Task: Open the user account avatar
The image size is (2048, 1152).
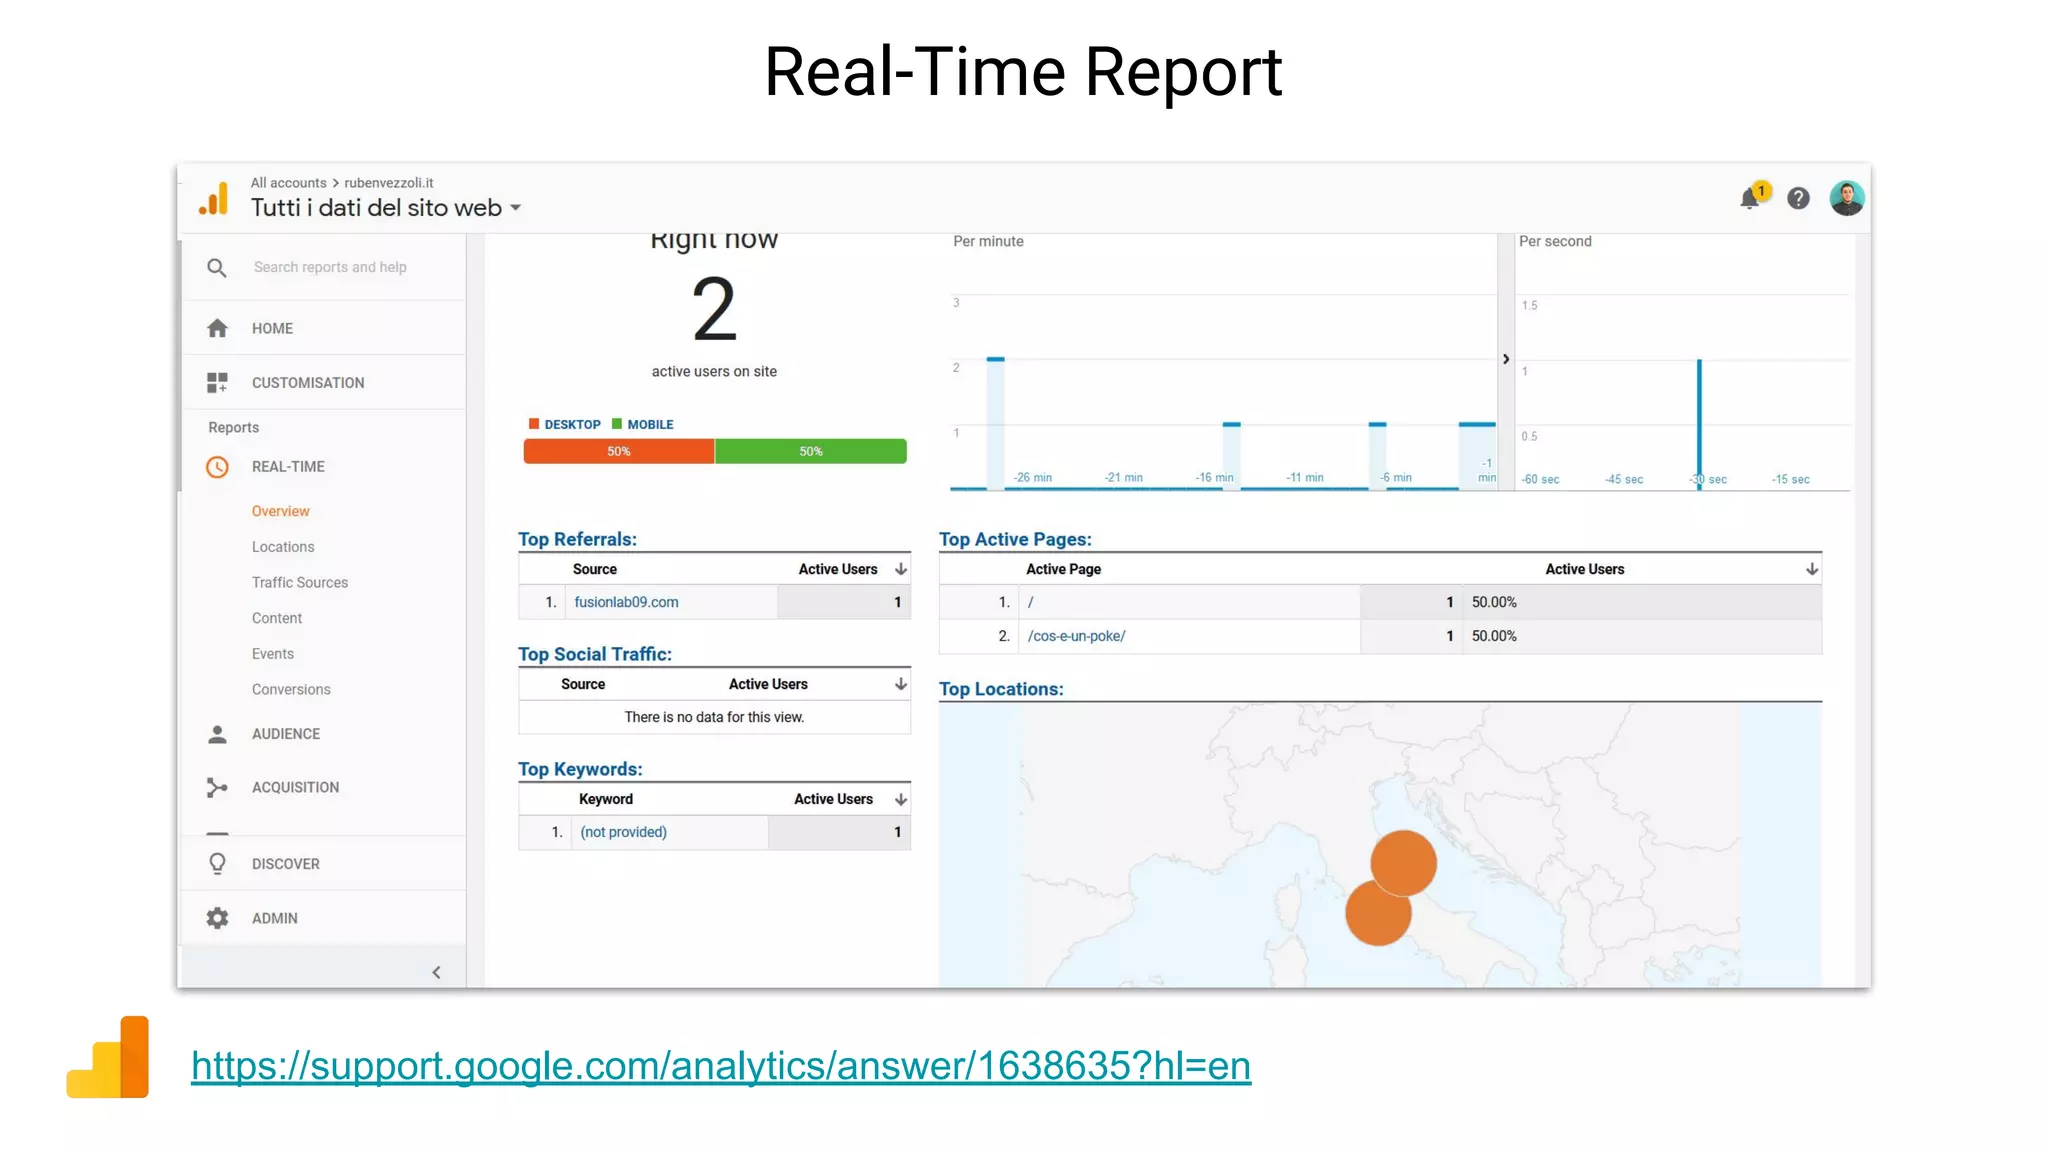Action: [x=1847, y=198]
